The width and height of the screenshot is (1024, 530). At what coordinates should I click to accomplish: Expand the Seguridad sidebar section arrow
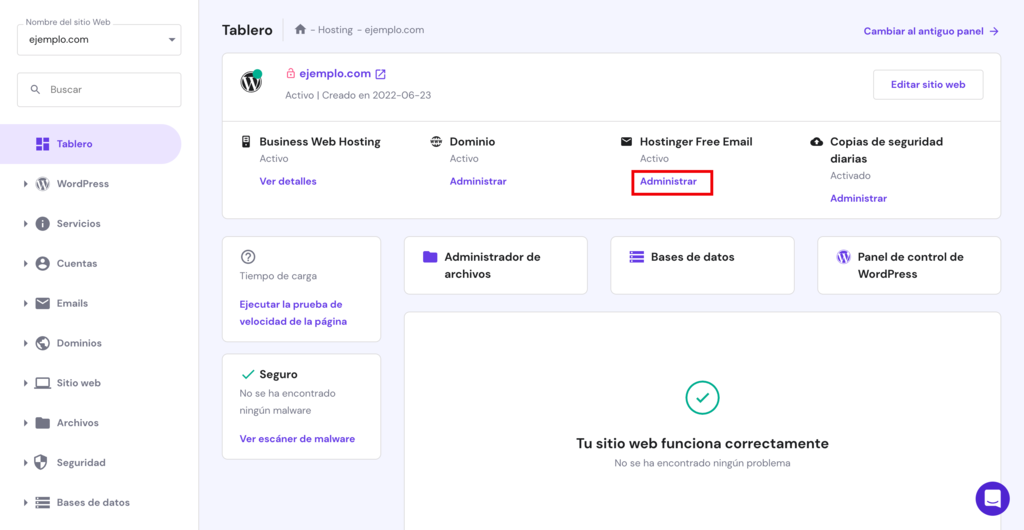point(25,463)
